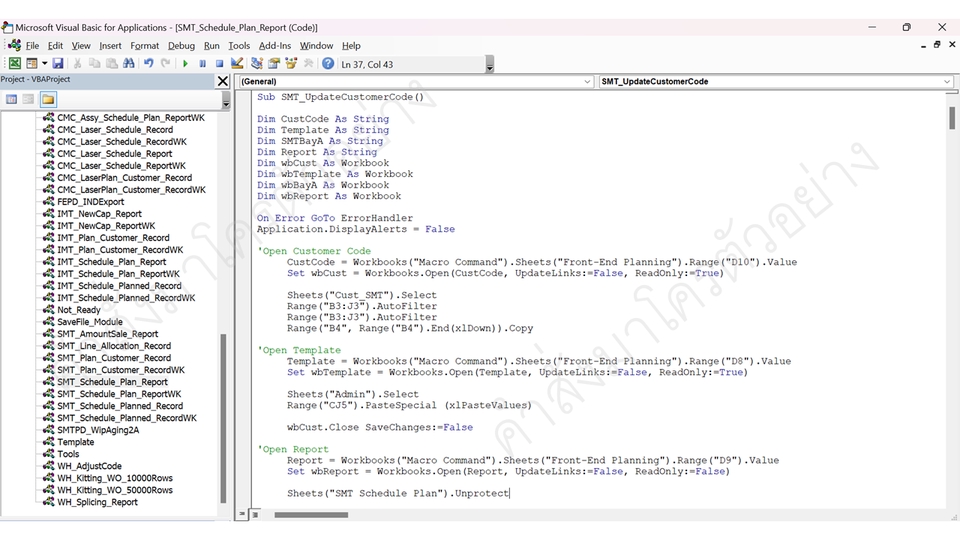Click the Reset stop icon
The height and width of the screenshot is (540, 960).
219,64
